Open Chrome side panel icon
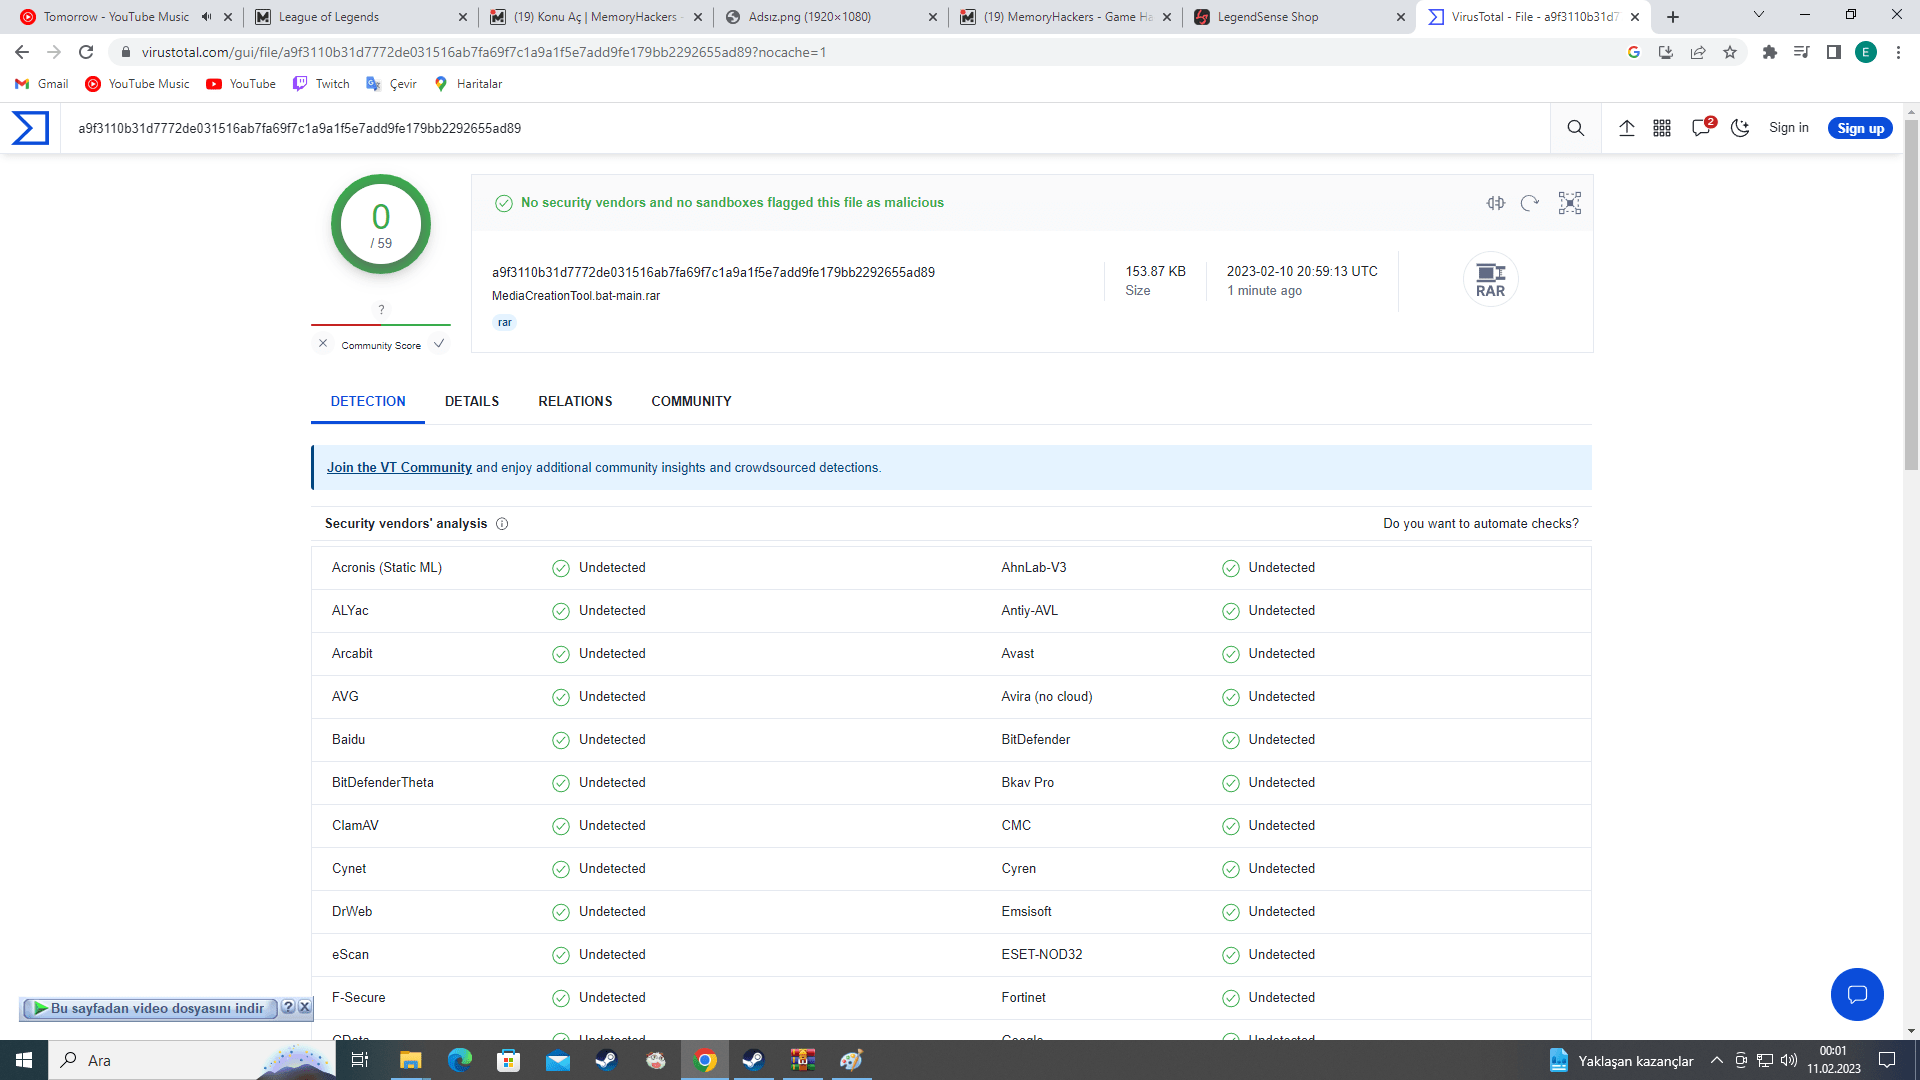 tap(1834, 52)
